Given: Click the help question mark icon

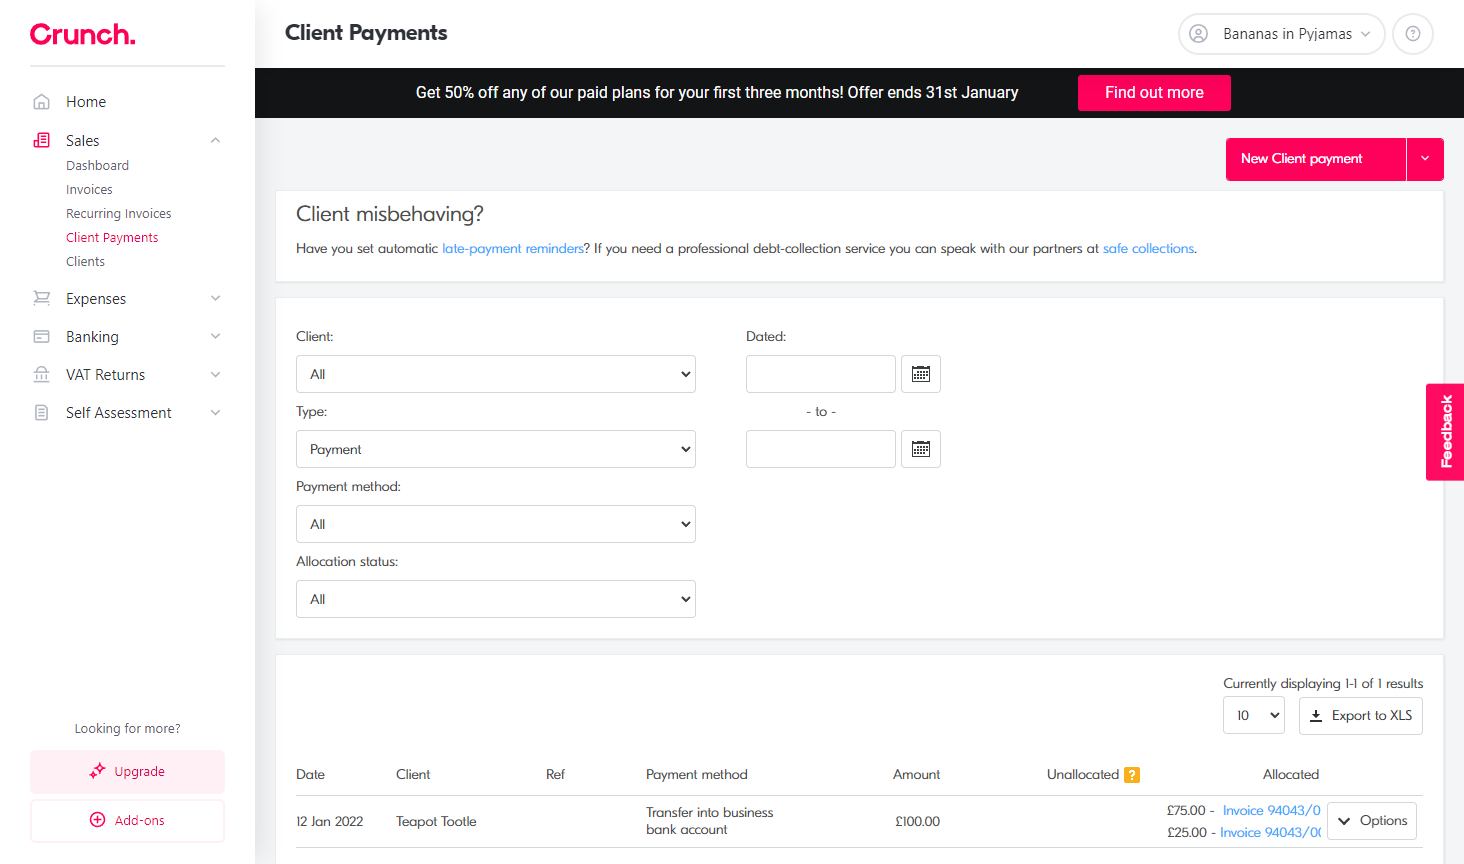Looking at the screenshot, I should pos(1412,34).
